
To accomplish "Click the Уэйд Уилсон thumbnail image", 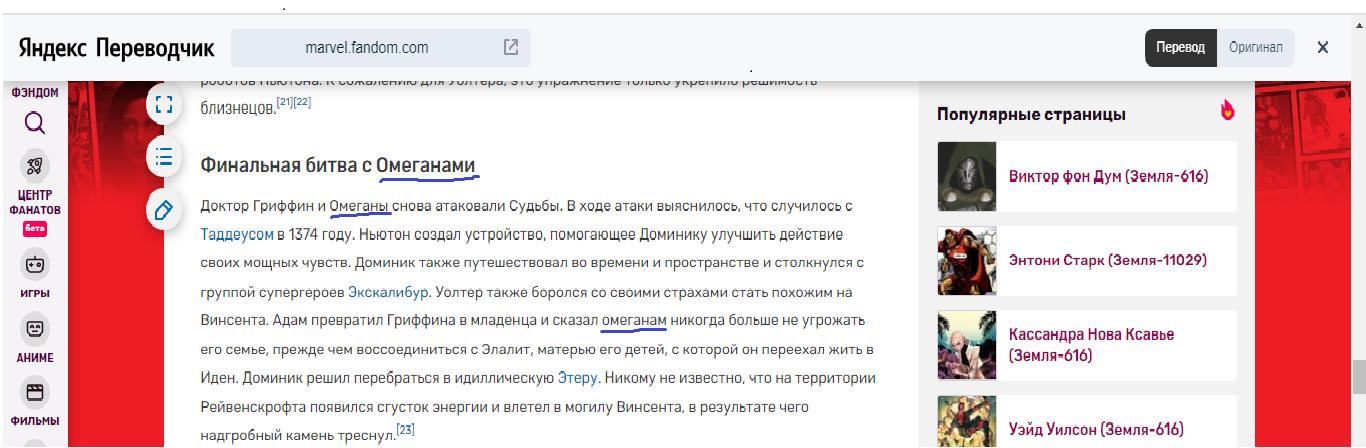I will (968, 422).
